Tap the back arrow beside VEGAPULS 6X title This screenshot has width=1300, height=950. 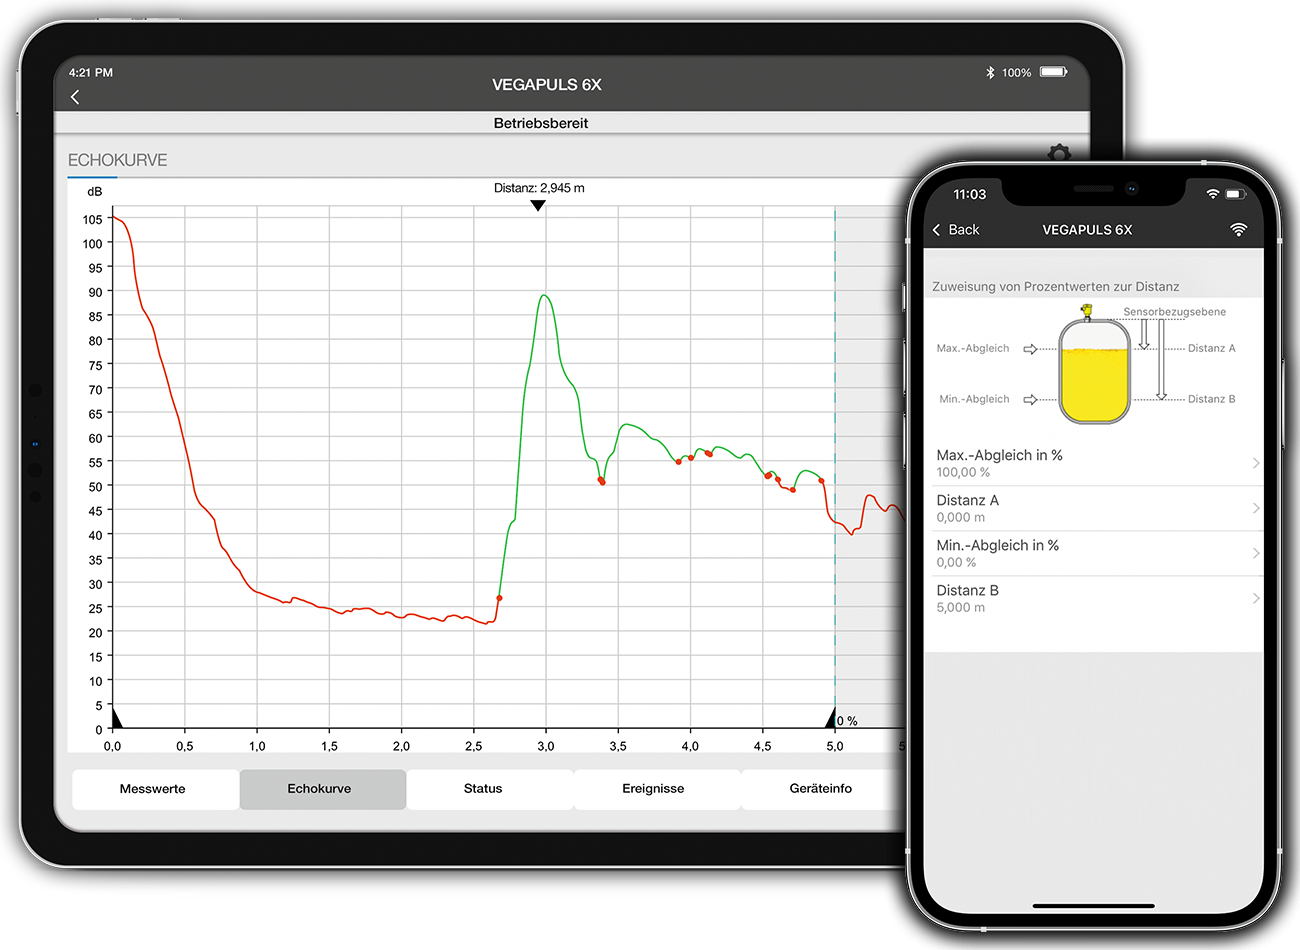75,97
